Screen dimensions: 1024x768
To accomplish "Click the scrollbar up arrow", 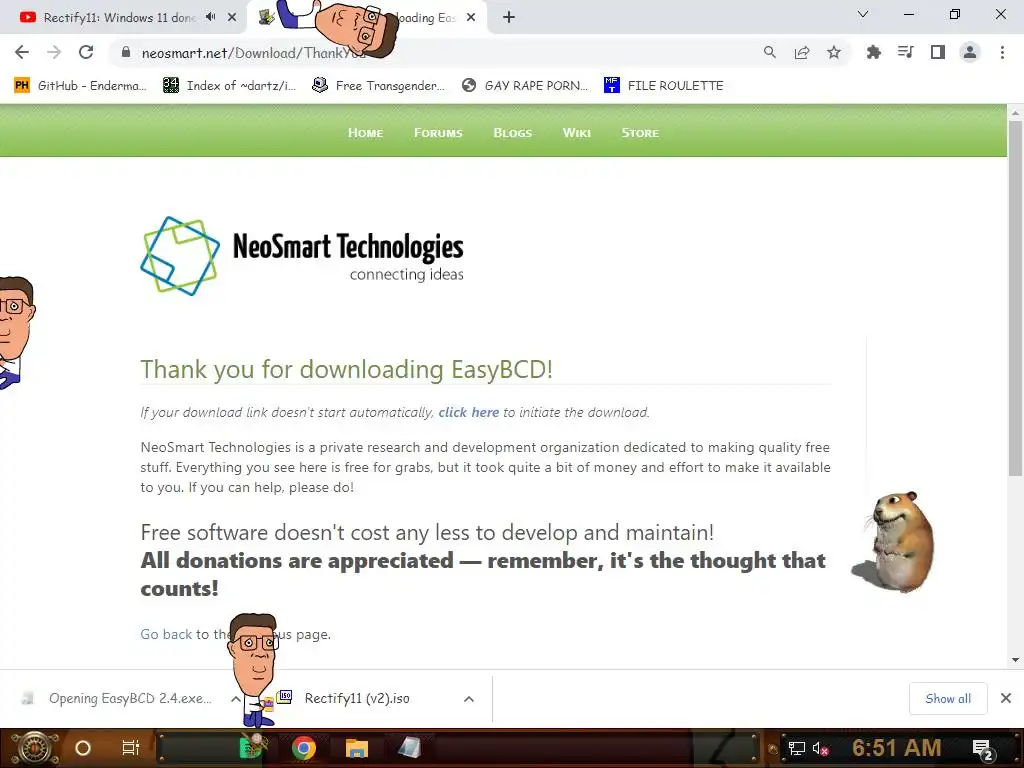I will [x=1015, y=113].
